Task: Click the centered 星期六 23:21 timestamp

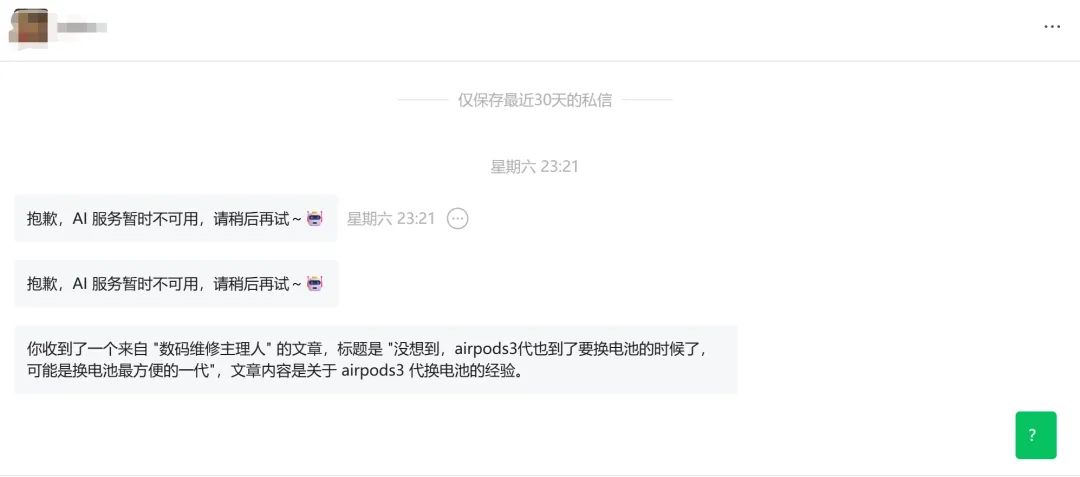Action: 534,167
